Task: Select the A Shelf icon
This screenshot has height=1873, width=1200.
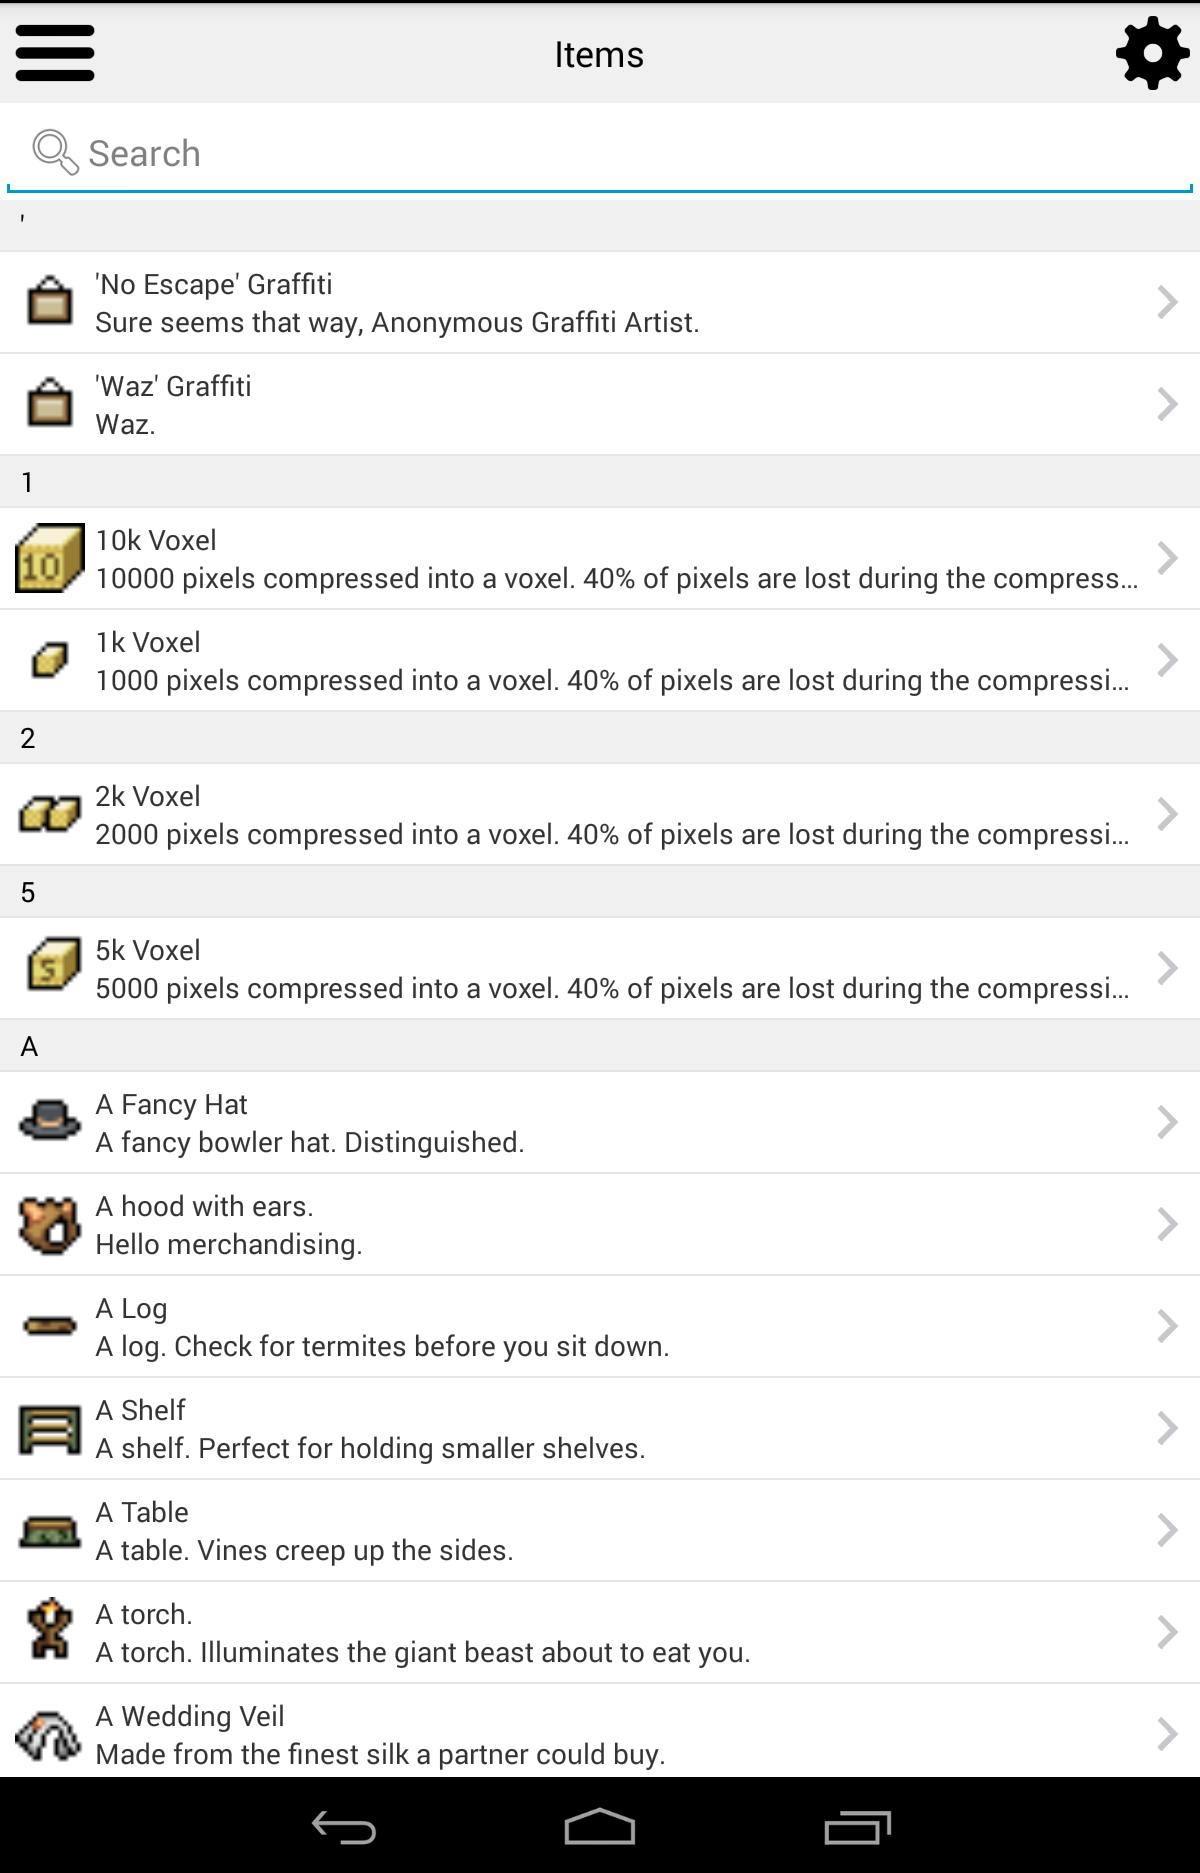Action: [48, 1428]
